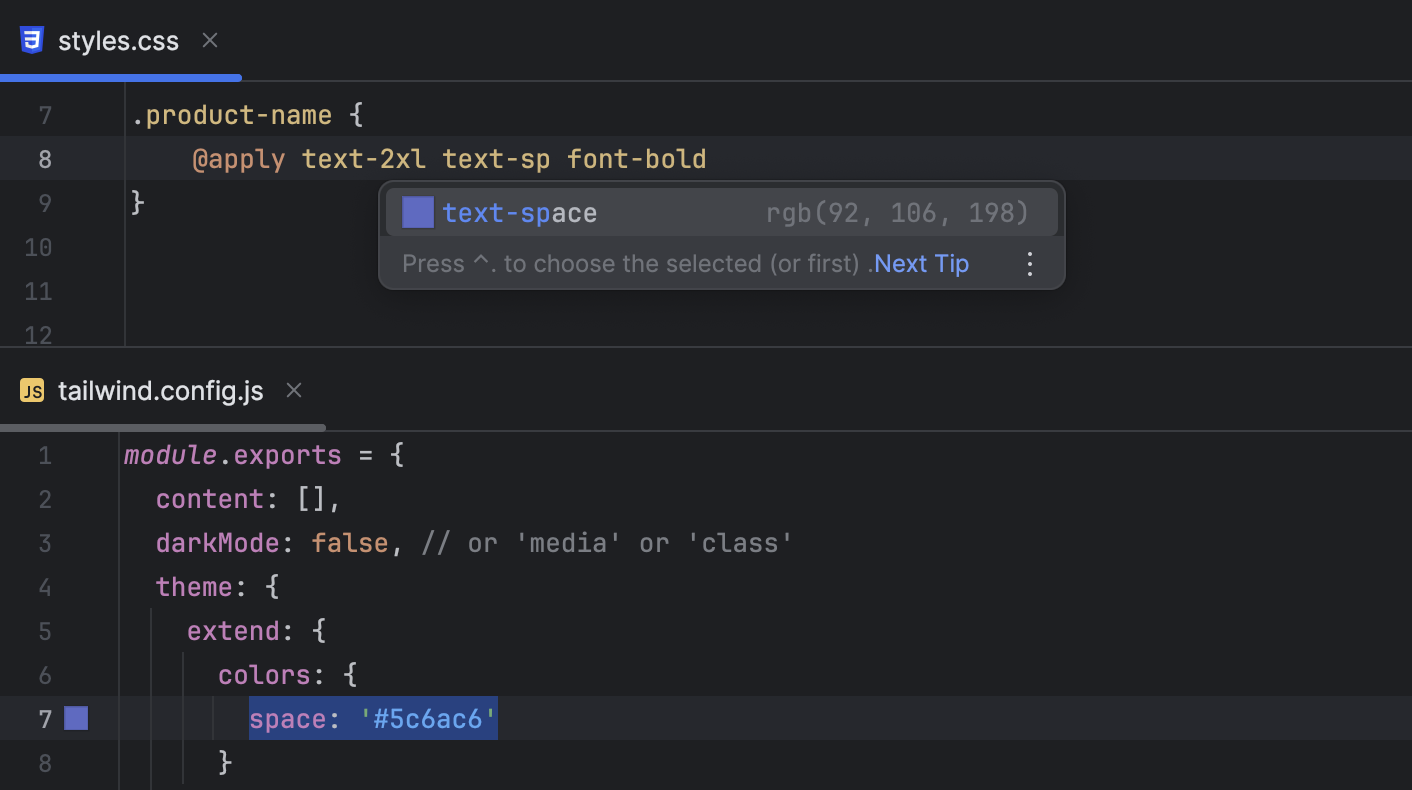This screenshot has width=1412, height=790.
Task: Click the gutter color indicator on line 7
Action: (x=75, y=718)
